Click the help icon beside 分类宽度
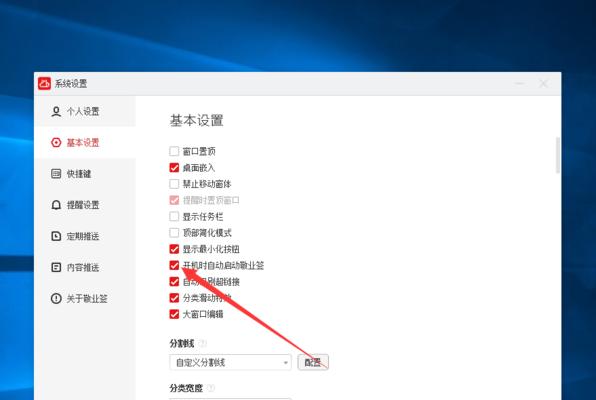596x400 pixels. (211, 388)
